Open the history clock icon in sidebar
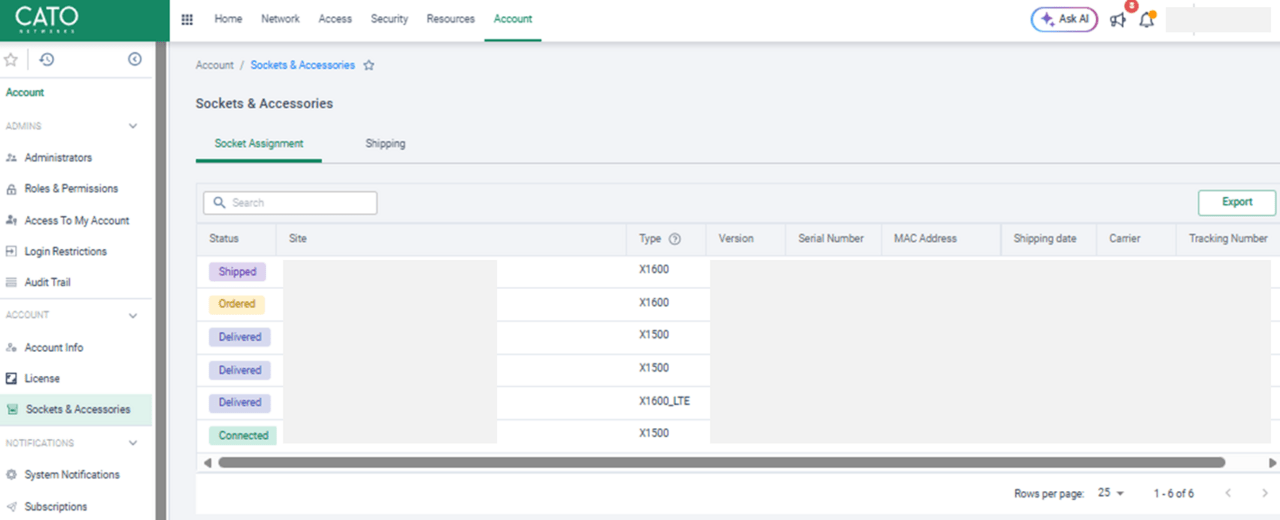Image resolution: width=1280 pixels, height=520 pixels. [x=46, y=60]
